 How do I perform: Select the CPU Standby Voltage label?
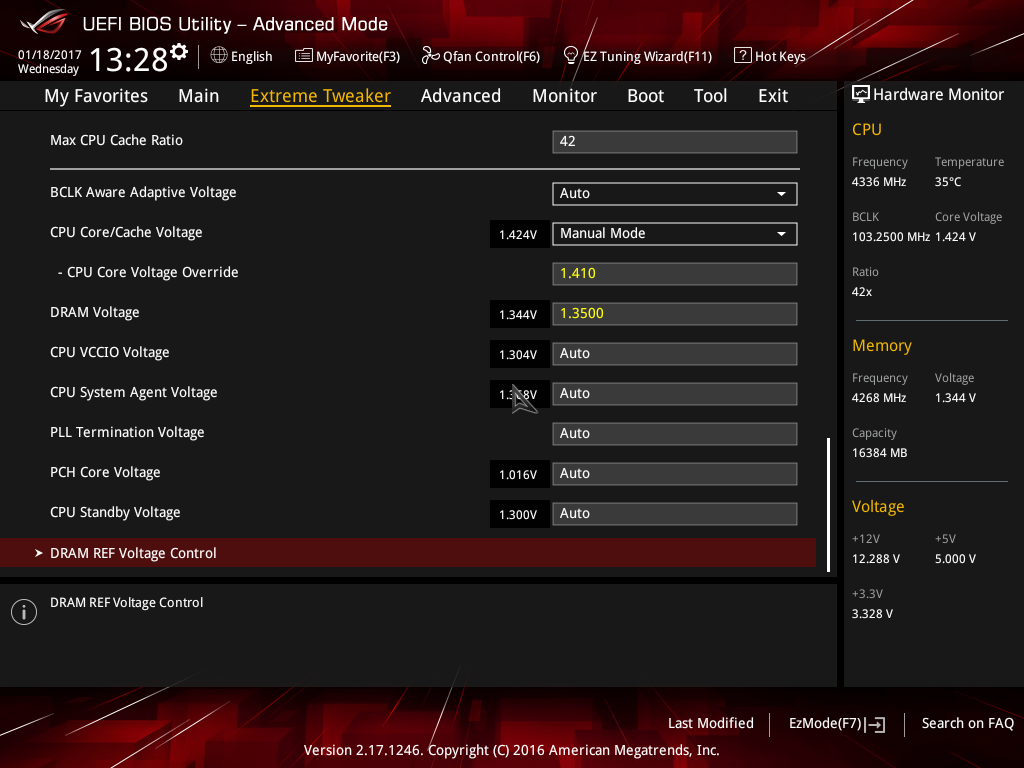[x=115, y=513]
